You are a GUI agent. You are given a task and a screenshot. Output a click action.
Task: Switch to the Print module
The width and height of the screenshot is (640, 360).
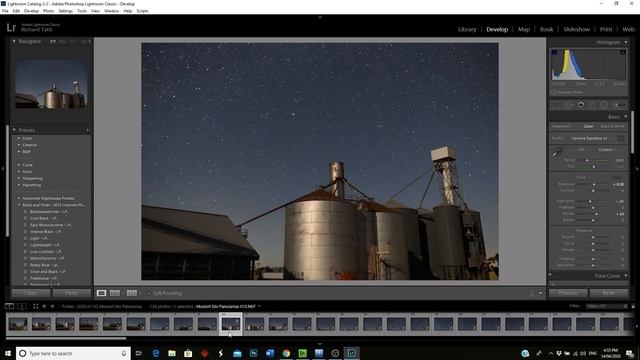point(606,29)
